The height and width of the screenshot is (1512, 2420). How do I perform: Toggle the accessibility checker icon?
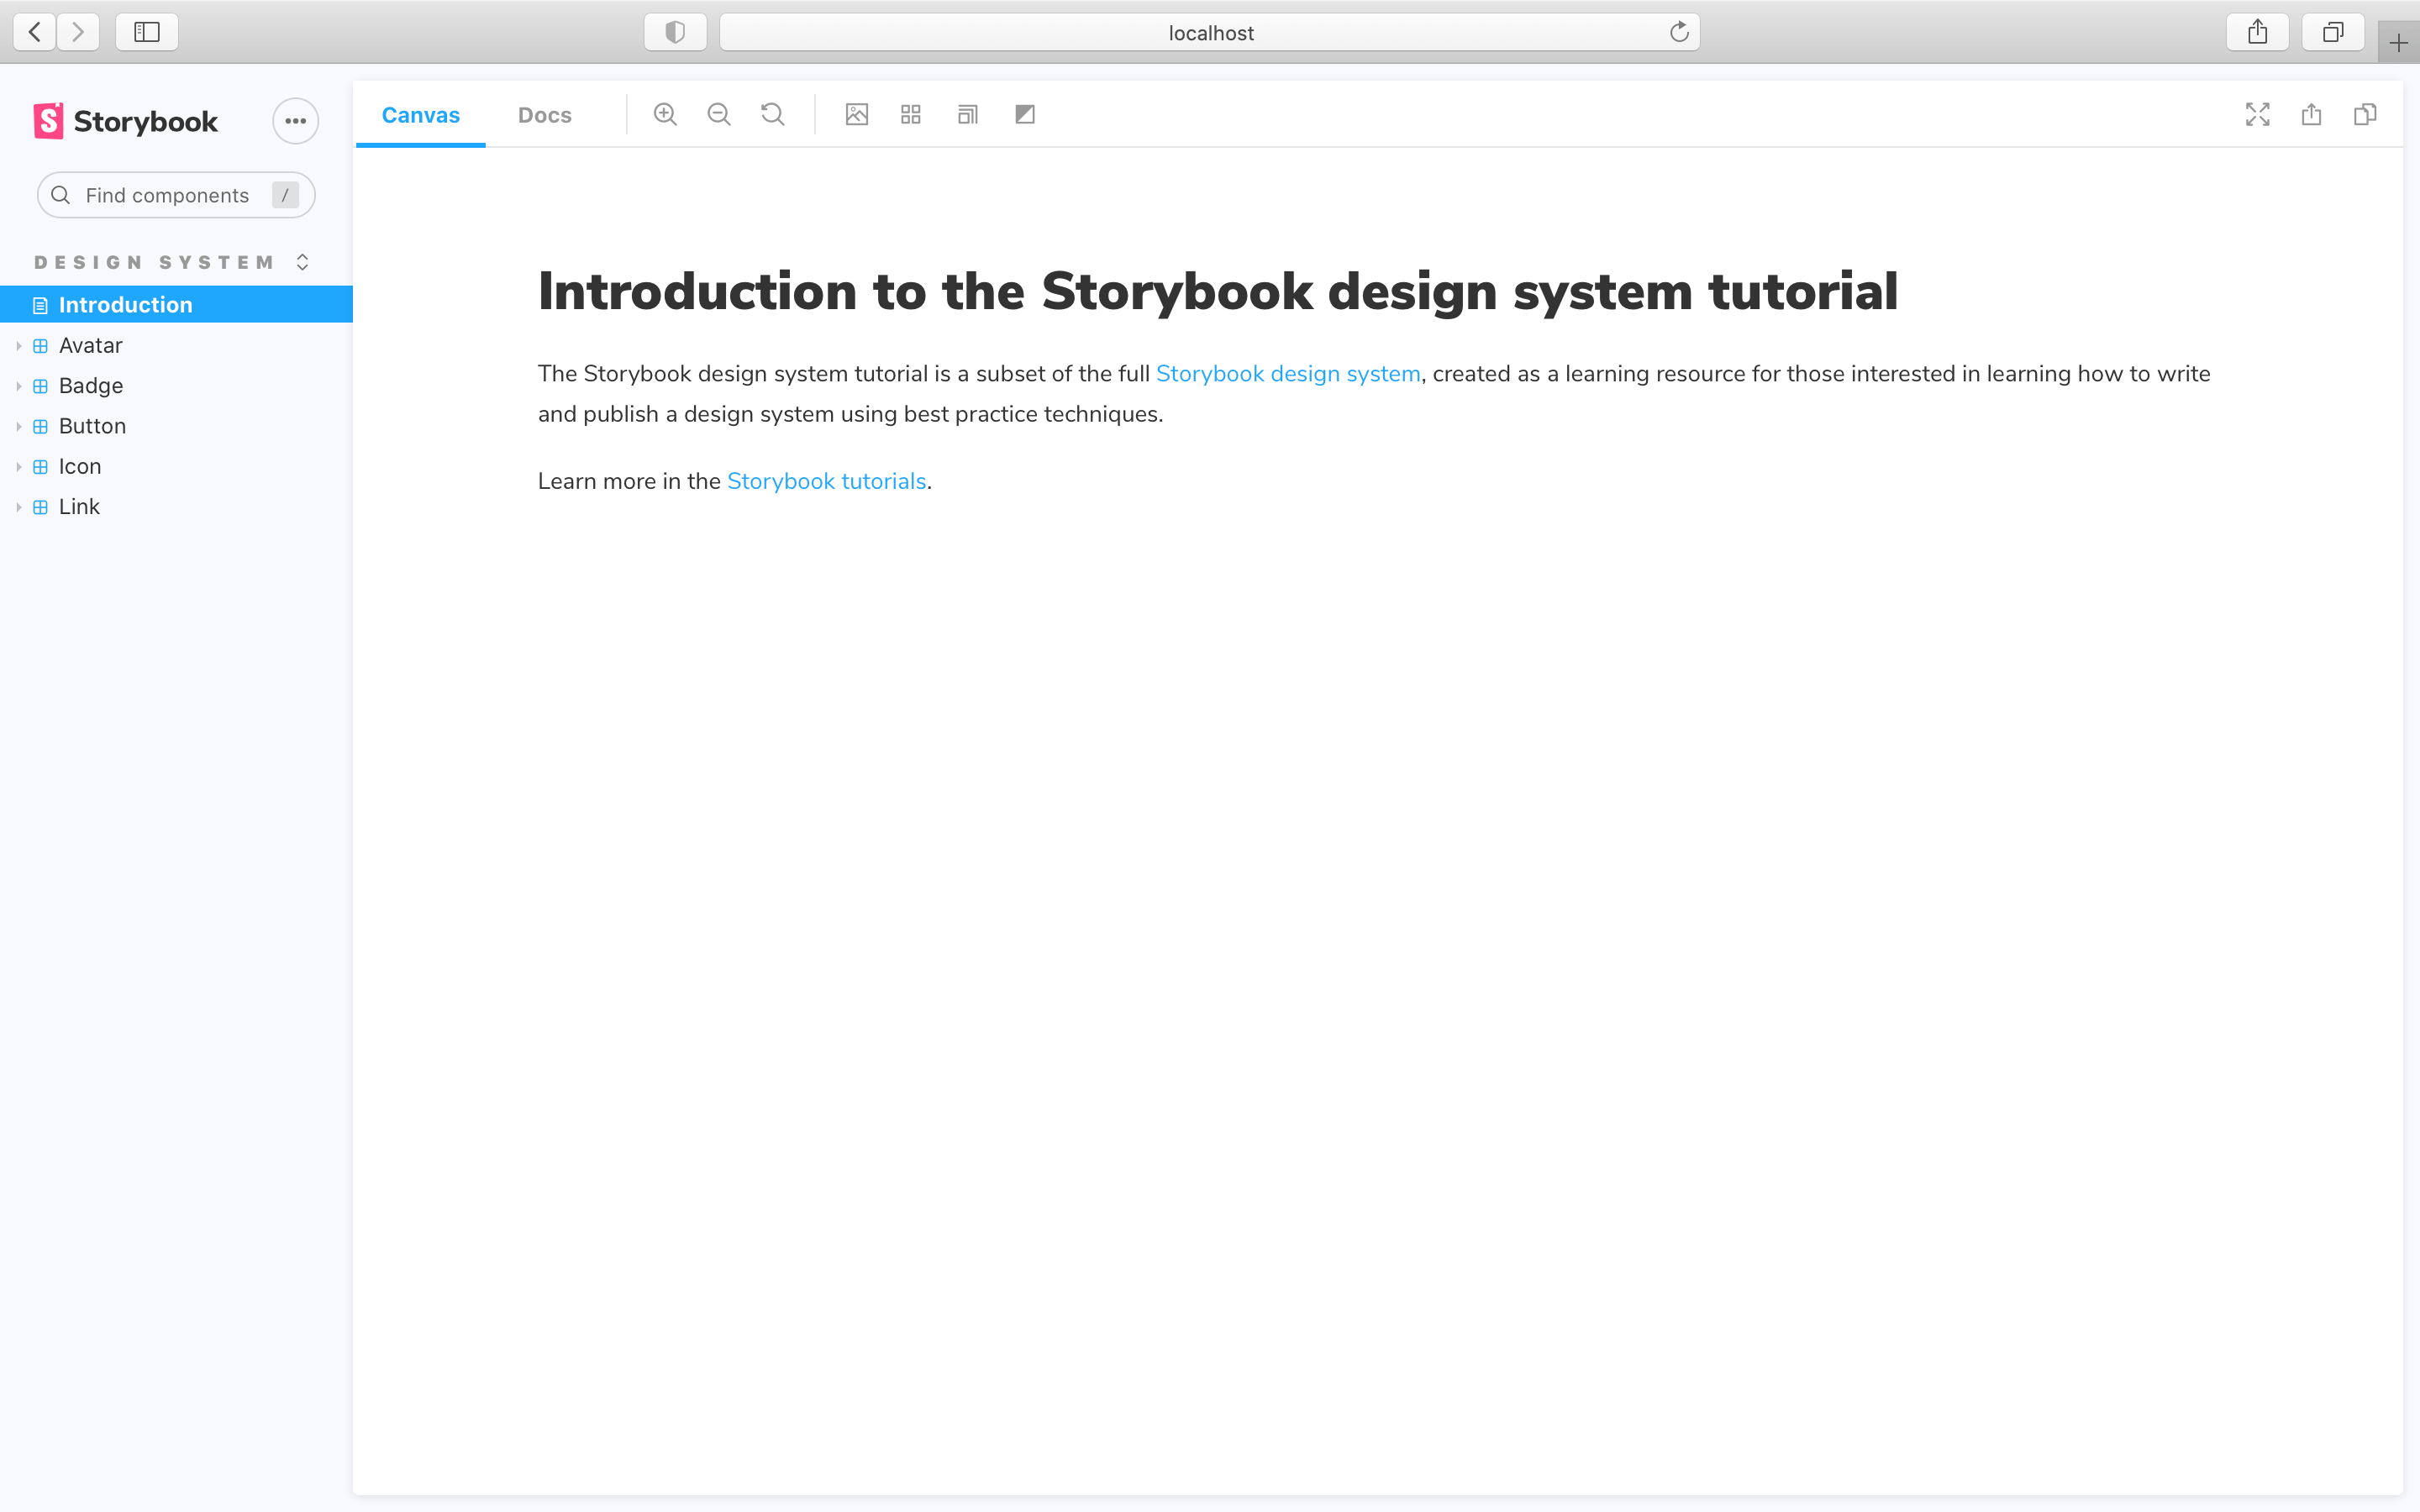1026,113
